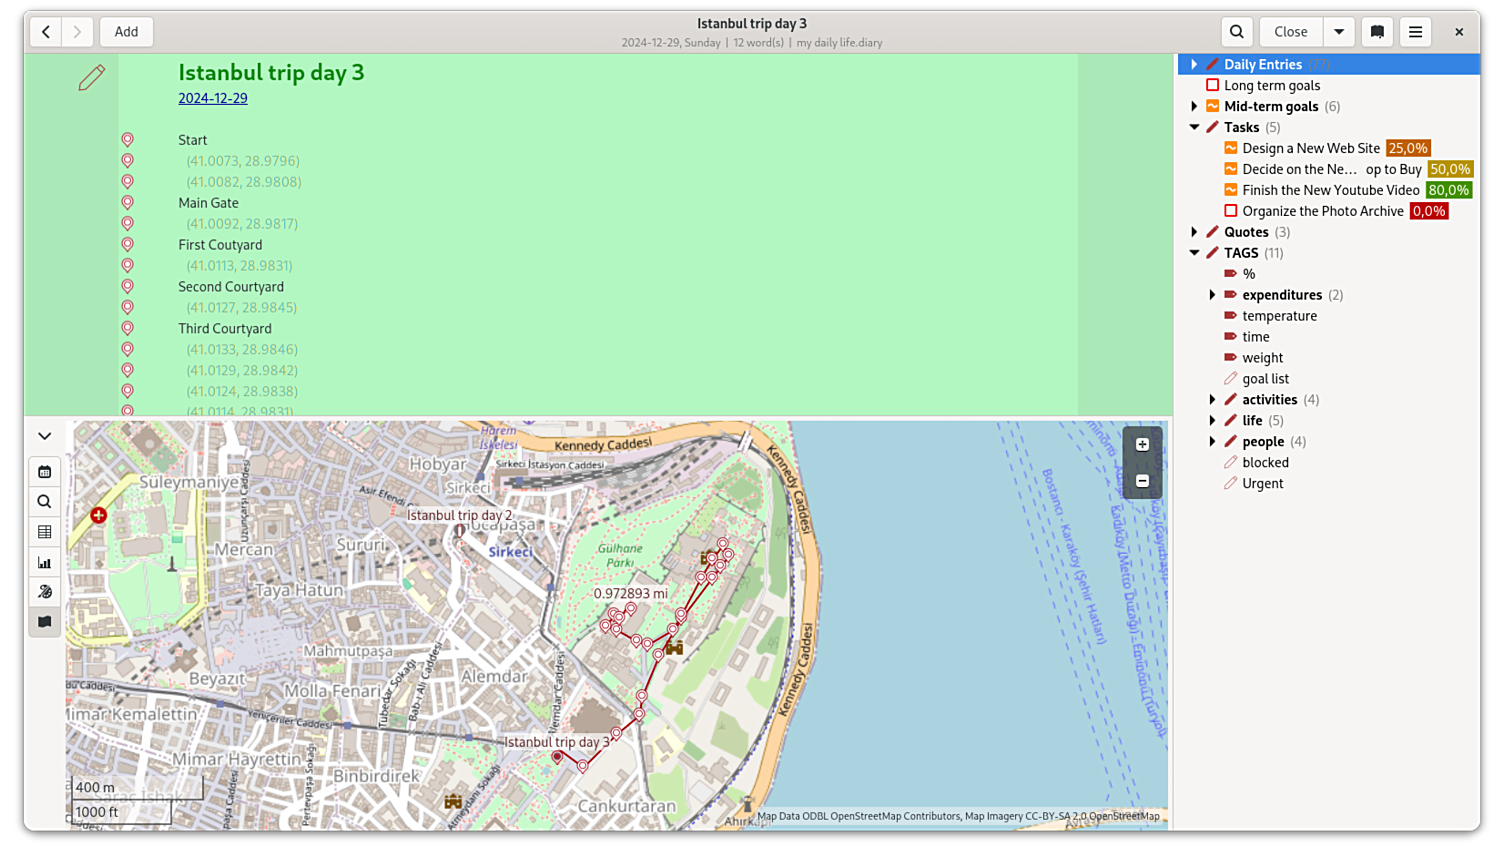Select the temperature tag in the list
This screenshot has width=1504, height=846.
point(1279,316)
